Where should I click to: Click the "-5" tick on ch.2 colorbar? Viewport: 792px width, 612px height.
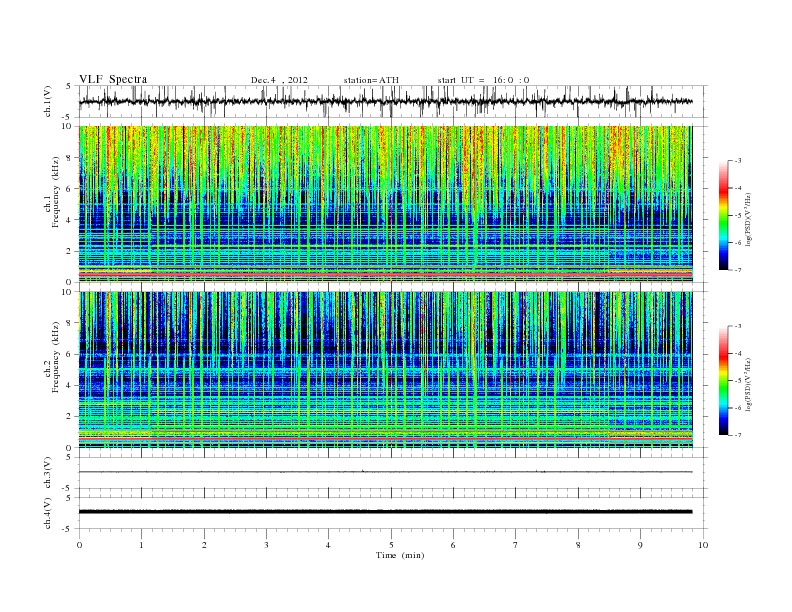pyautogui.click(x=737, y=381)
